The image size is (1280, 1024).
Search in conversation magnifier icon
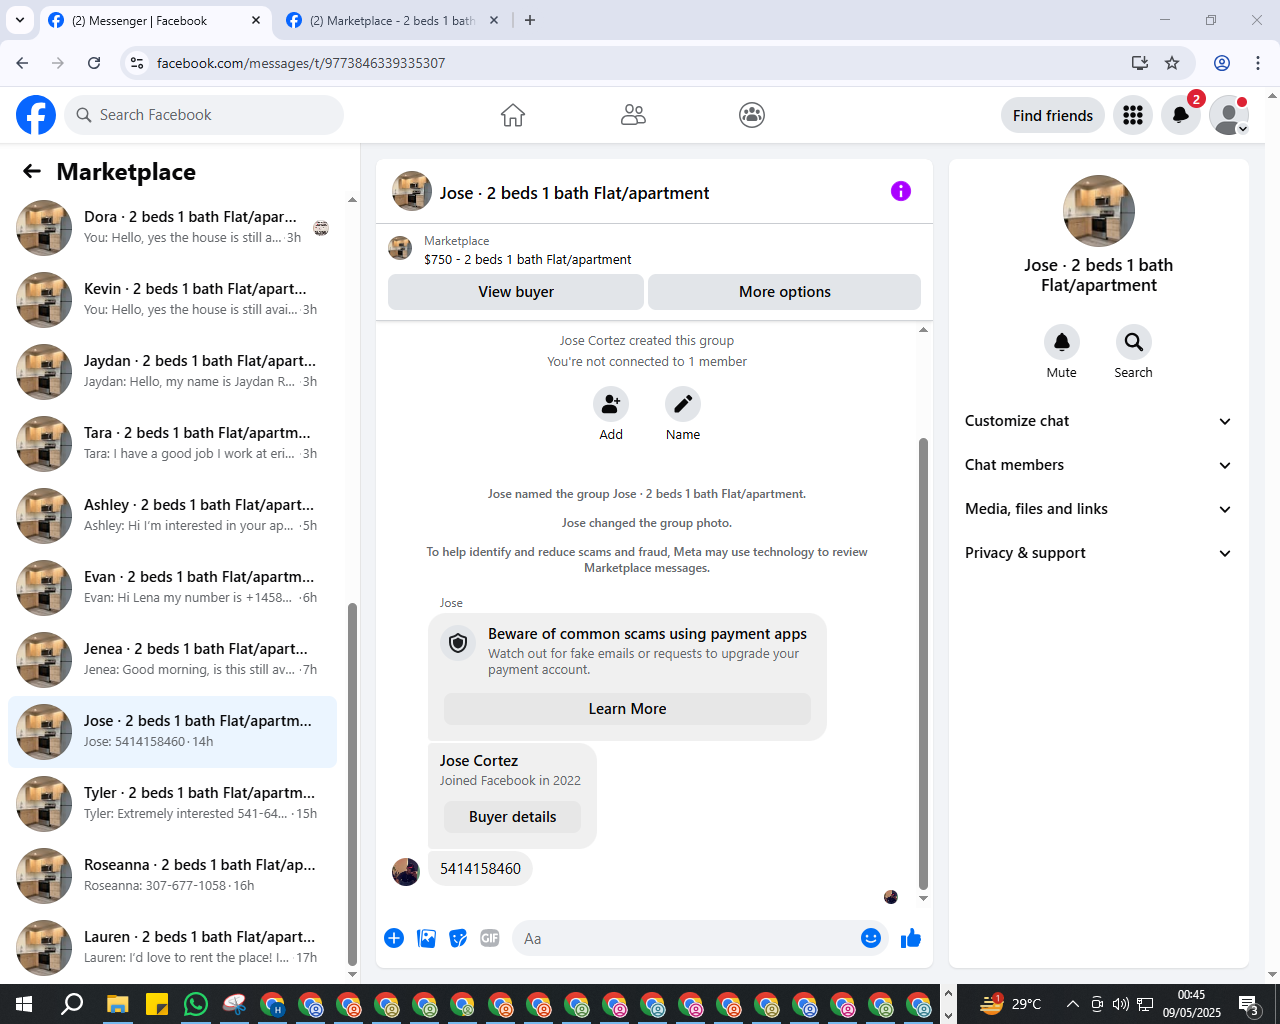1134,342
